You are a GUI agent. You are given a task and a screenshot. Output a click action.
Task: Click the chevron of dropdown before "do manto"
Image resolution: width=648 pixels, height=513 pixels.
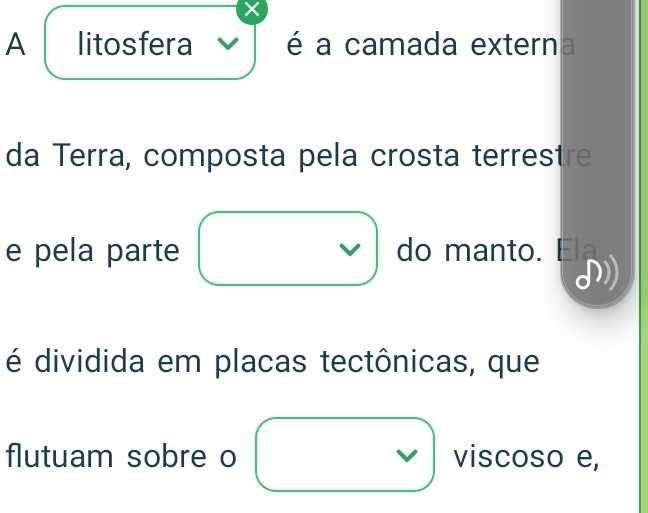pos(350,249)
